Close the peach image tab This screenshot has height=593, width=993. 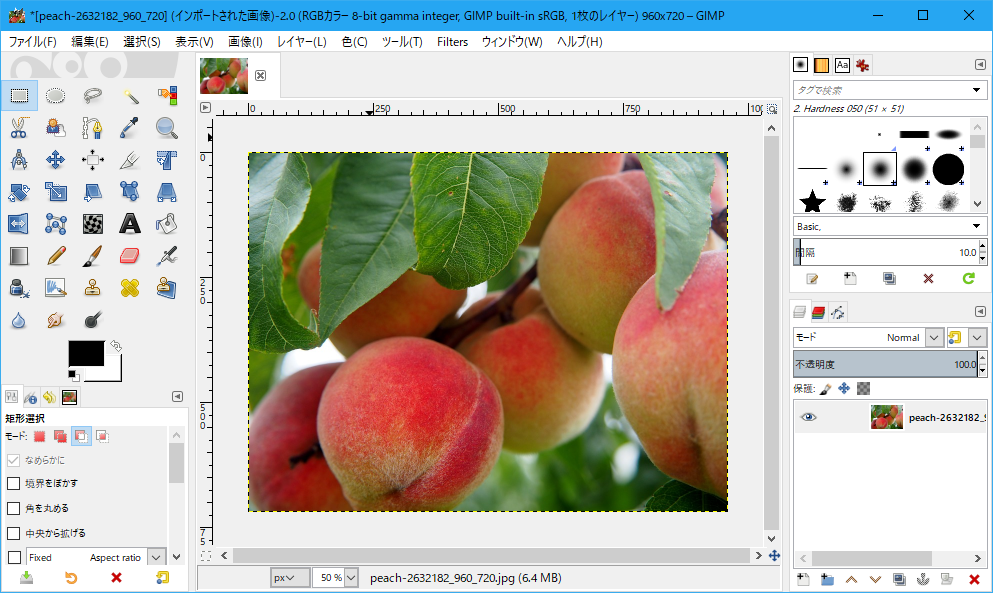tap(260, 75)
